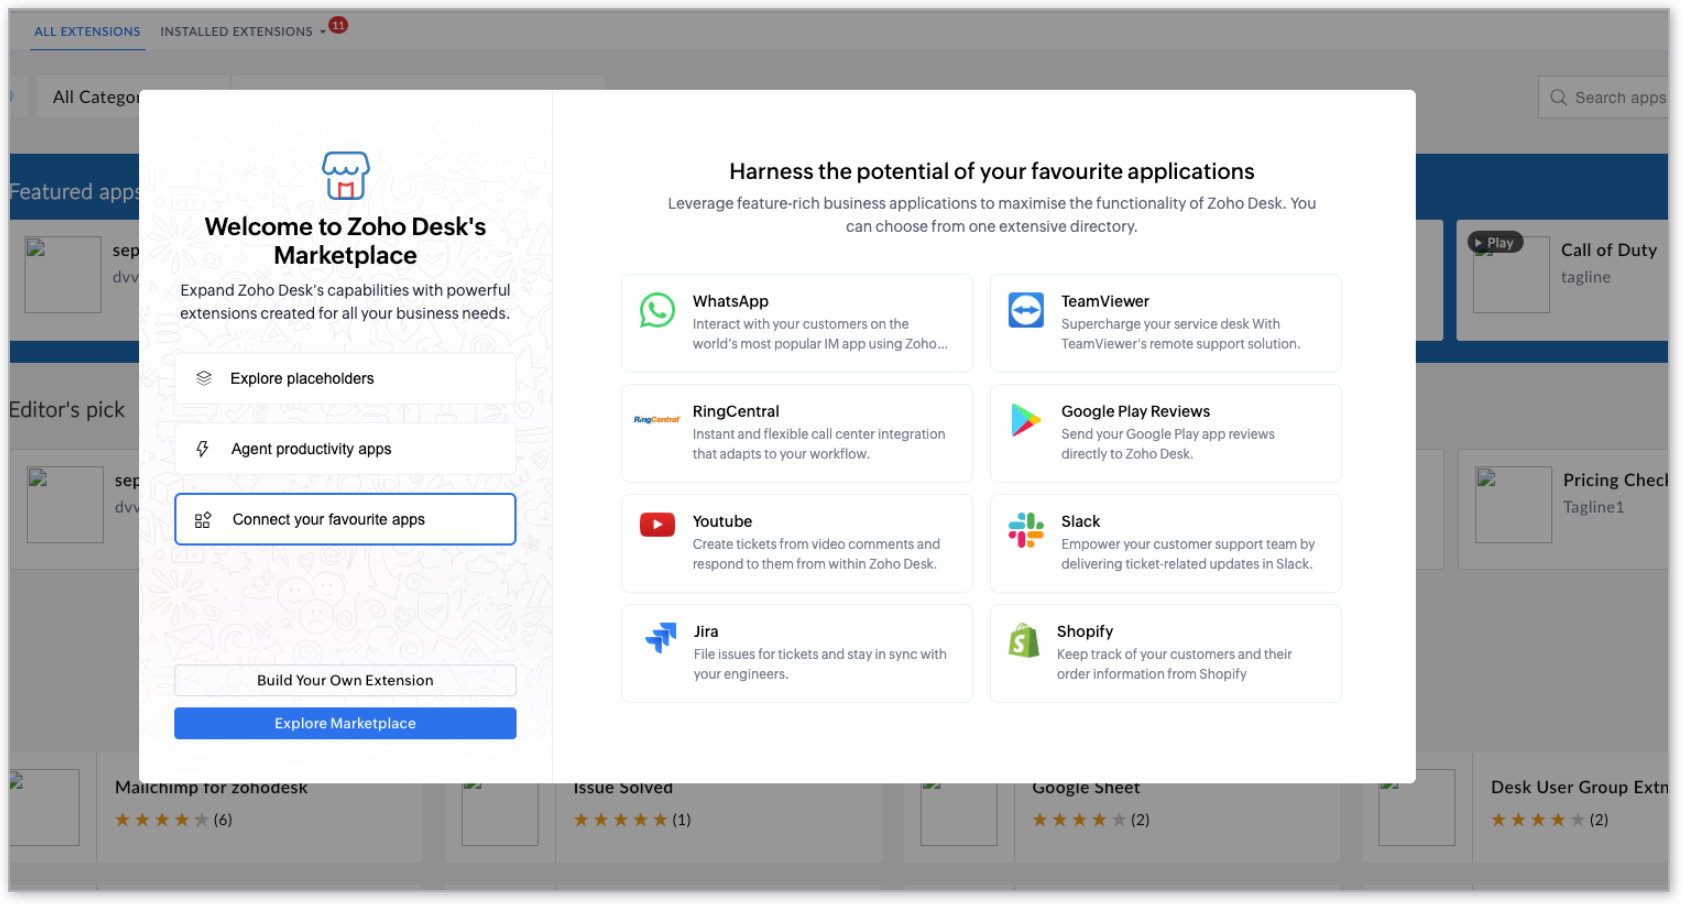
Task: Open the Google Play Reviews extension title
Action: [1135, 411]
